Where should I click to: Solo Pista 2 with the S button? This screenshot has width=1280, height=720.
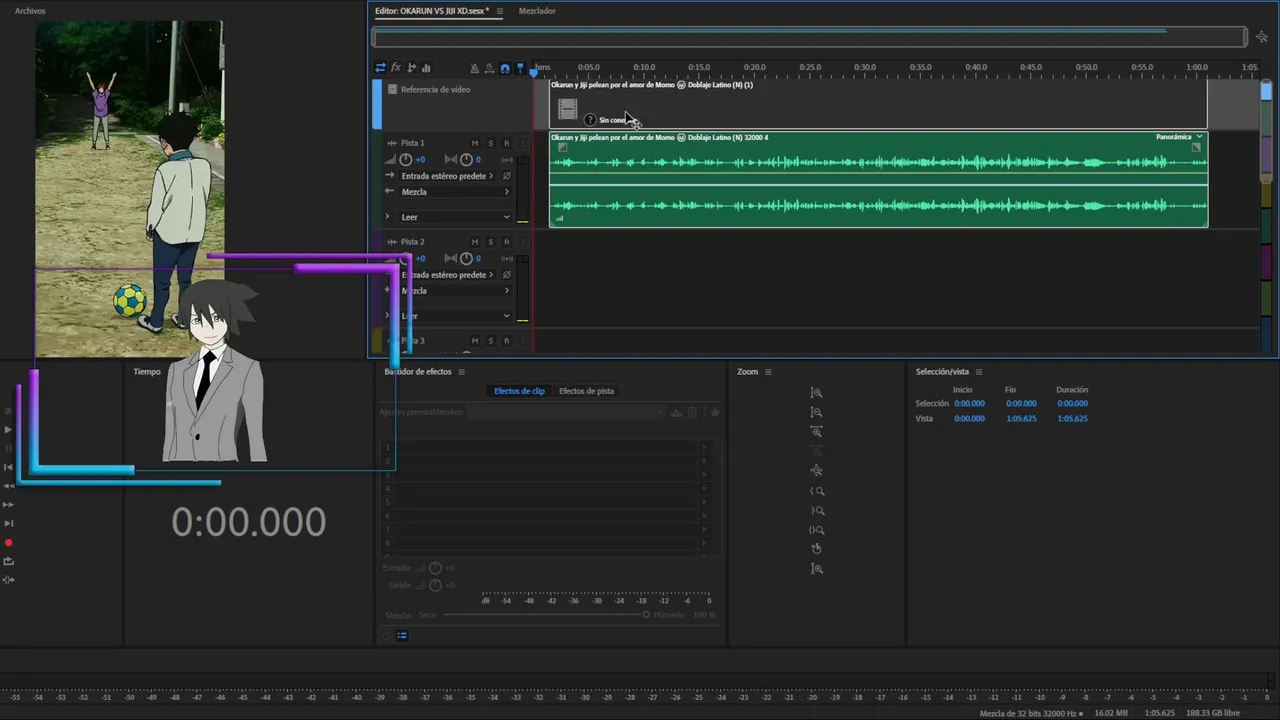tap(491, 242)
